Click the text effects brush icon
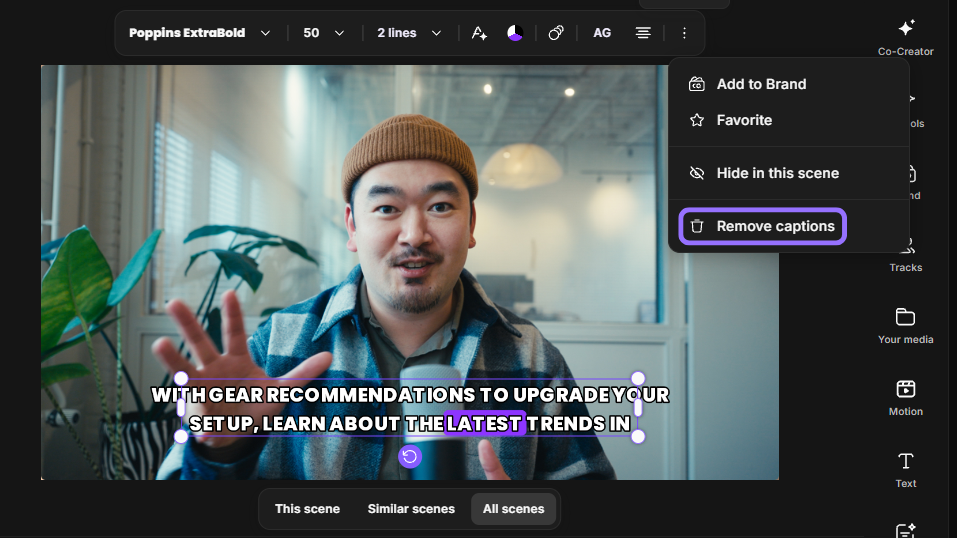Image resolution: width=957 pixels, height=538 pixels. pos(556,33)
